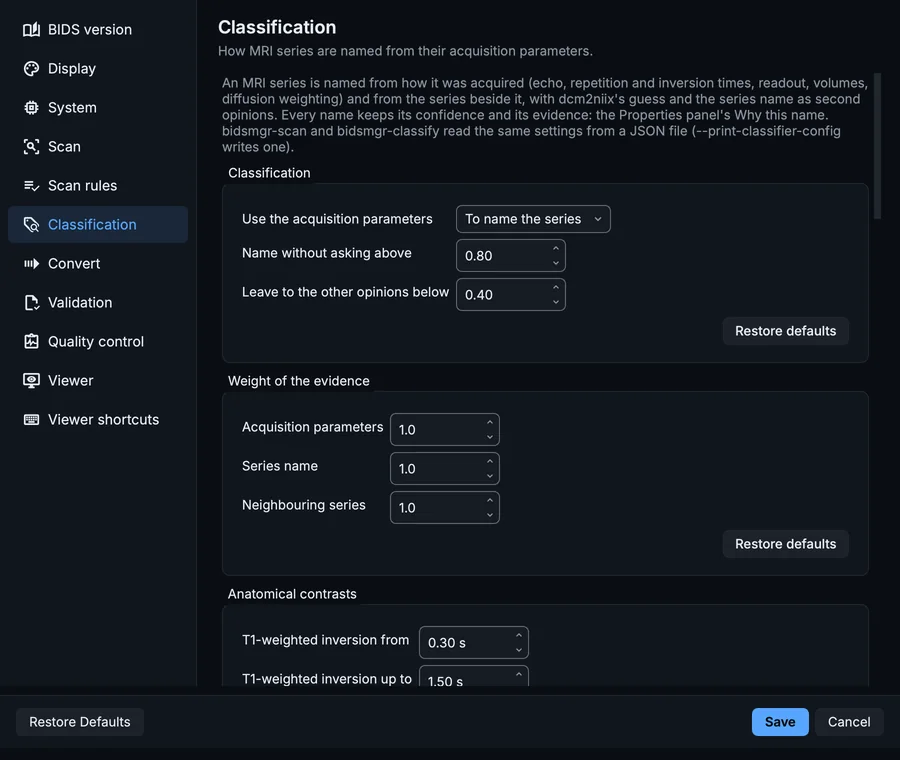The image size is (900, 760).
Task: Save the settings
Action: [780, 722]
